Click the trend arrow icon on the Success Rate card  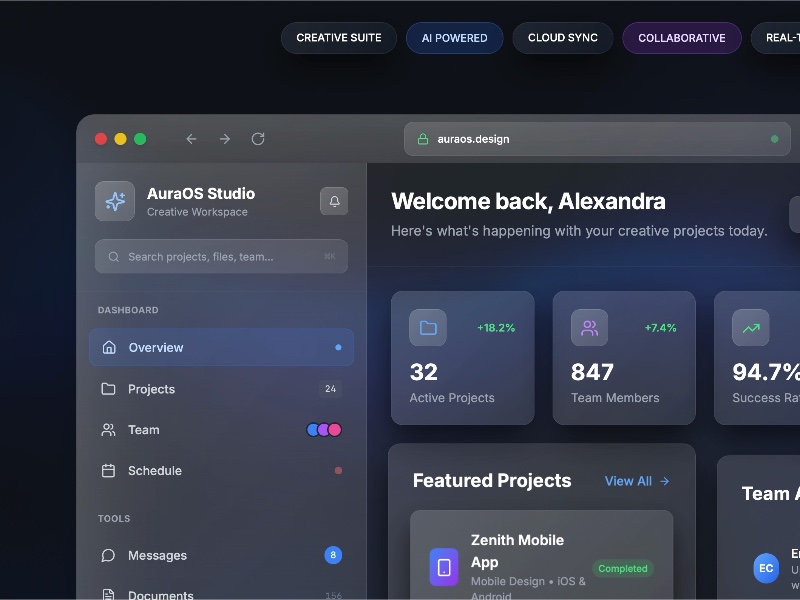point(750,327)
